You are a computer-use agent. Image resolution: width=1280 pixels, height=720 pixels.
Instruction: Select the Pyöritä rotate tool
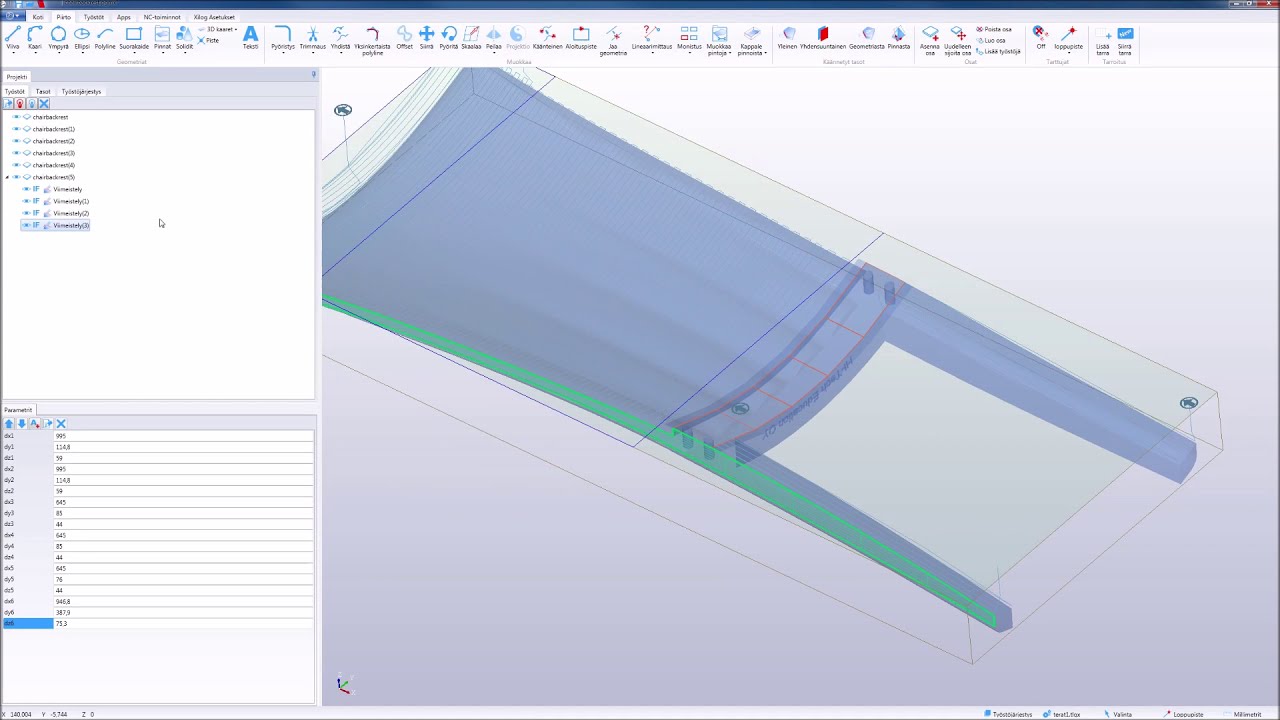449,38
